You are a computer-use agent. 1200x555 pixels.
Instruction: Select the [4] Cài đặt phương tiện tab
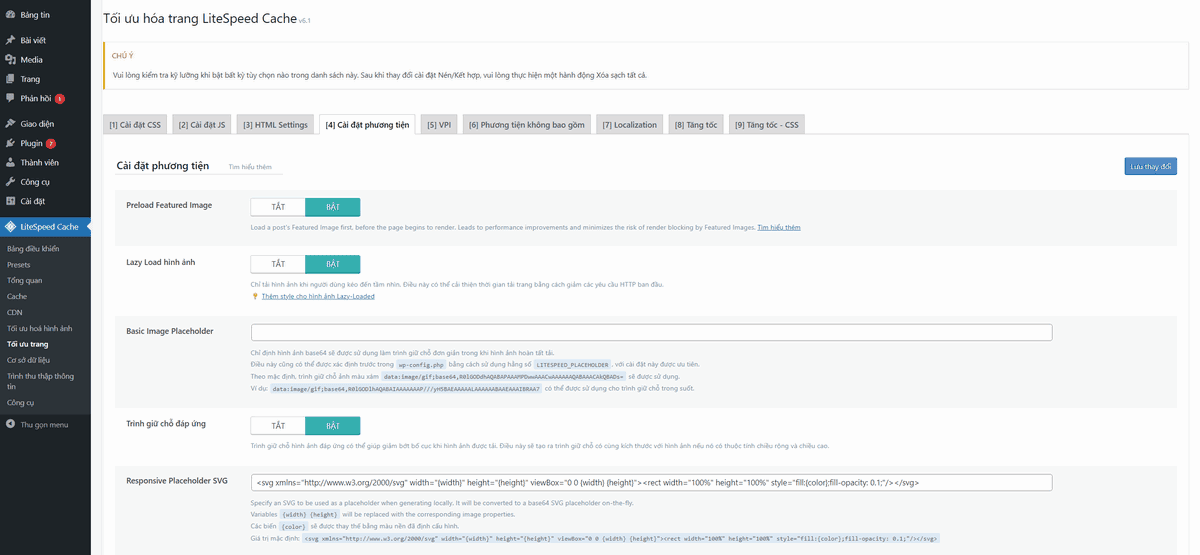[x=367, y=125]
